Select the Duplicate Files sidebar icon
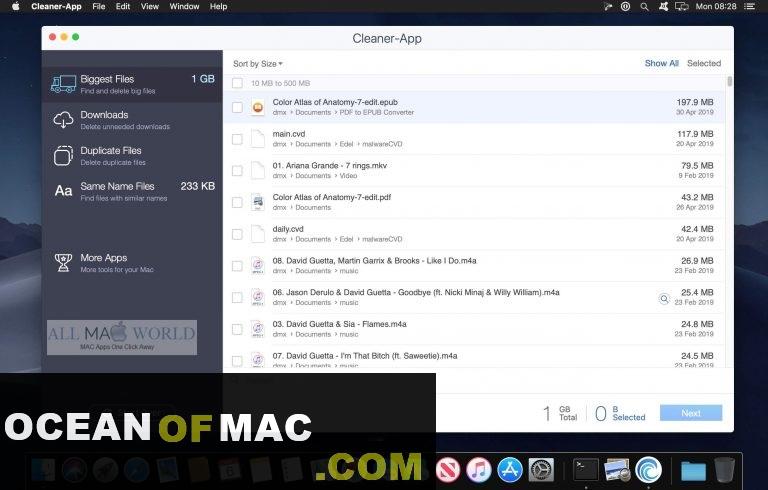768x490 pixels. pyautogui.click(x=63, y=155)
